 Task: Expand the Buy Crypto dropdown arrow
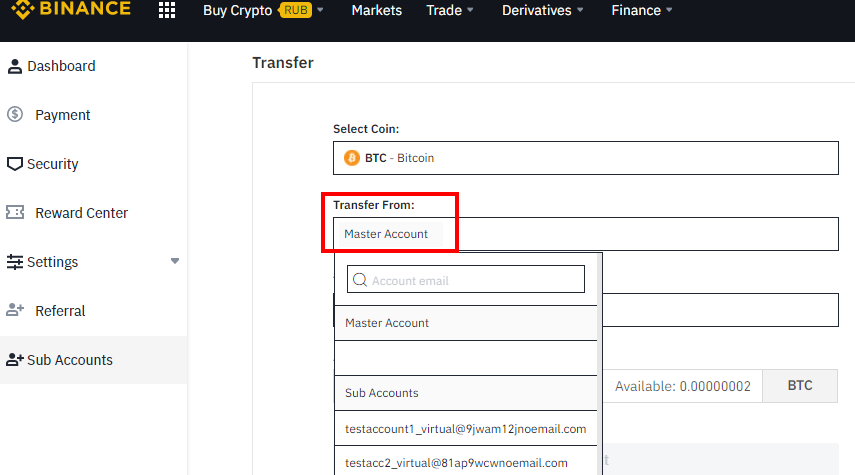[x=320, y=10]
